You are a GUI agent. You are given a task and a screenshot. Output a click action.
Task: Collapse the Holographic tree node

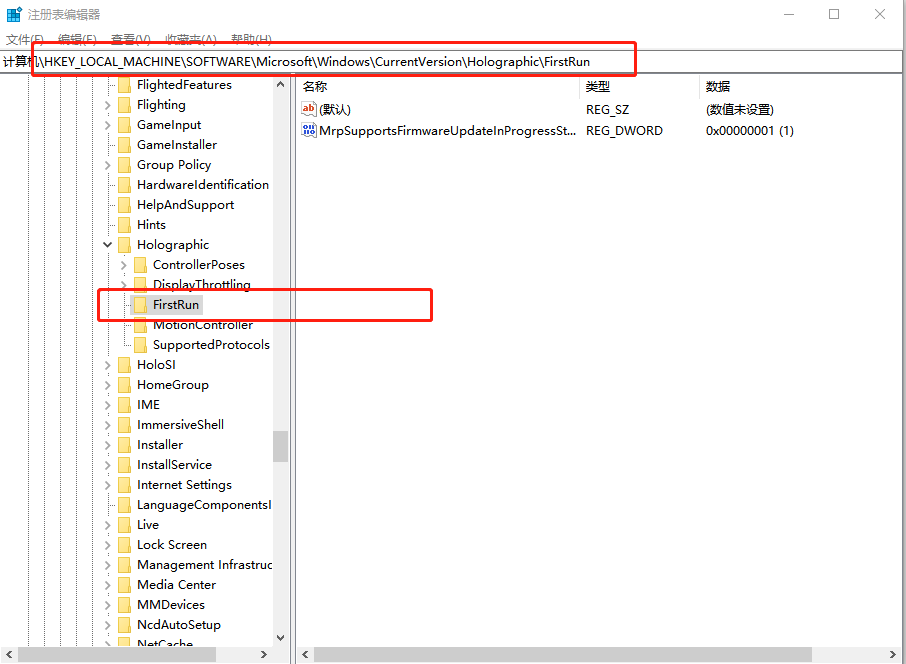pyautogui.click(x=107, y=244)
